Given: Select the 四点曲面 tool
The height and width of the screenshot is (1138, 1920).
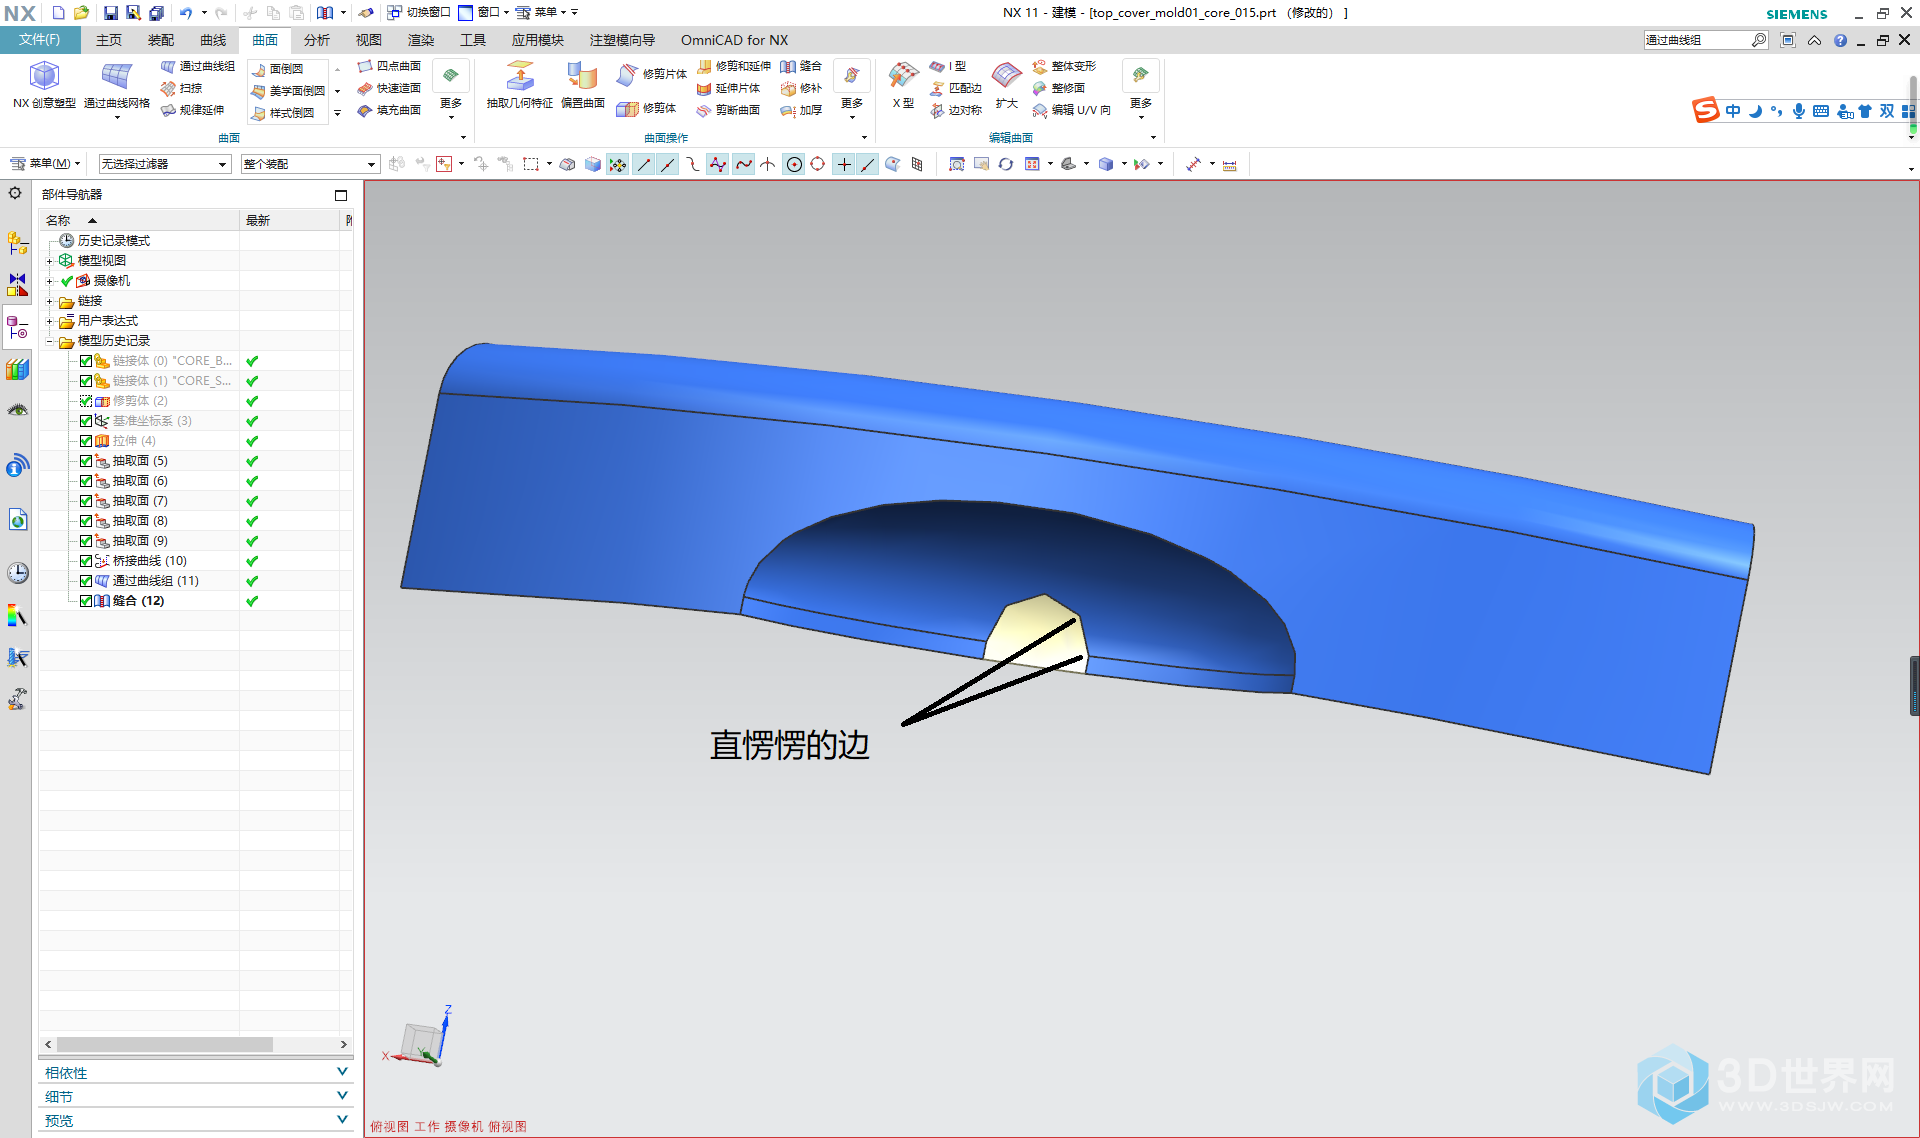Looking at the screenshot, I should [389, 66].
